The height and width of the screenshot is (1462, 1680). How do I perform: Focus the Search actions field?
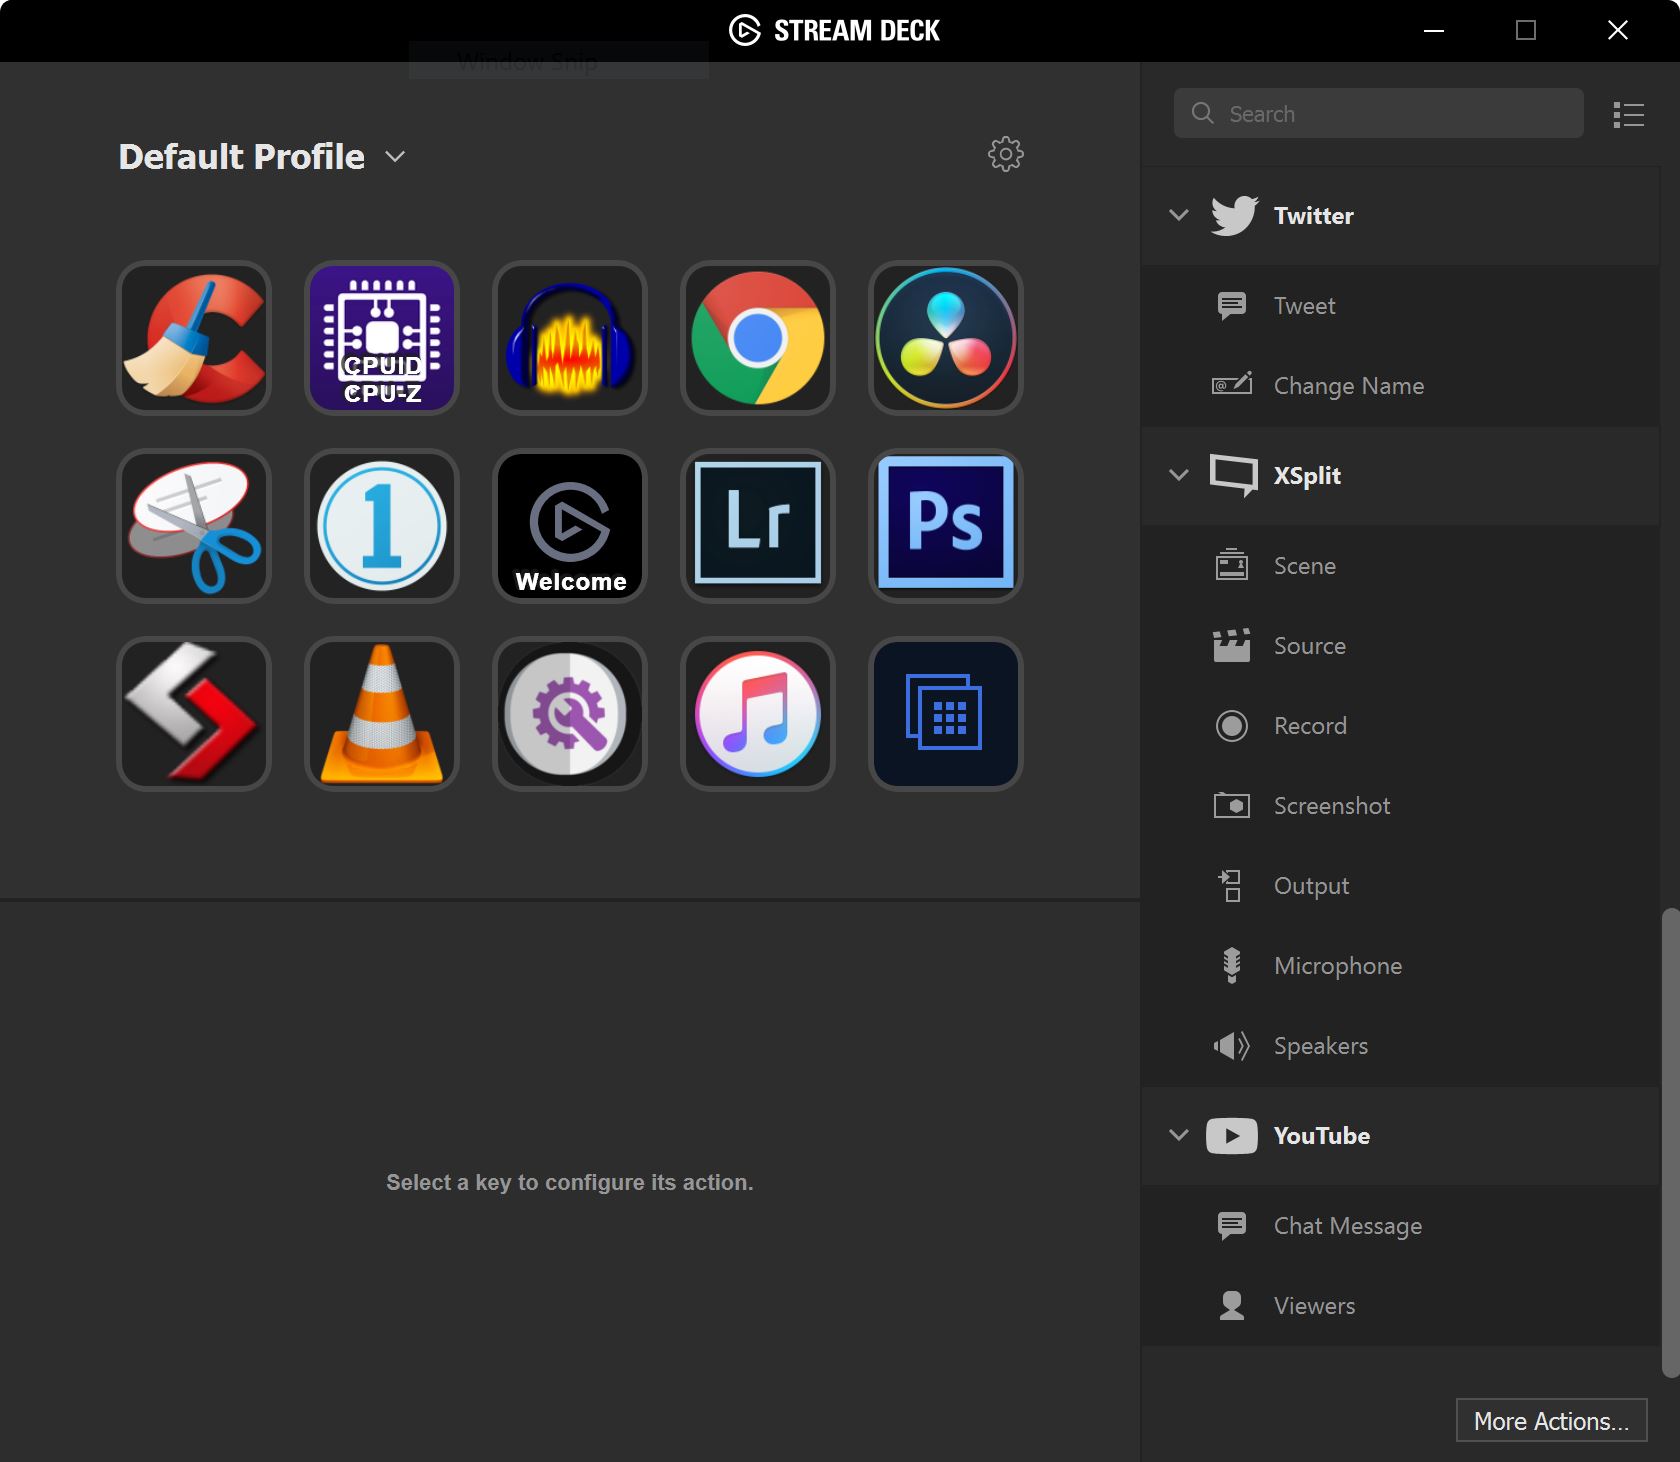[x=1378, y=114]
